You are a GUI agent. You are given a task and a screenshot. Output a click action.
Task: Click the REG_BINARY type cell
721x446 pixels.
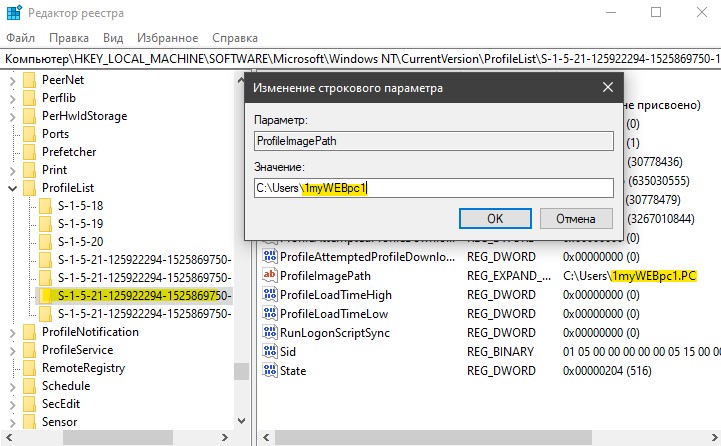[x=500, y=352]
